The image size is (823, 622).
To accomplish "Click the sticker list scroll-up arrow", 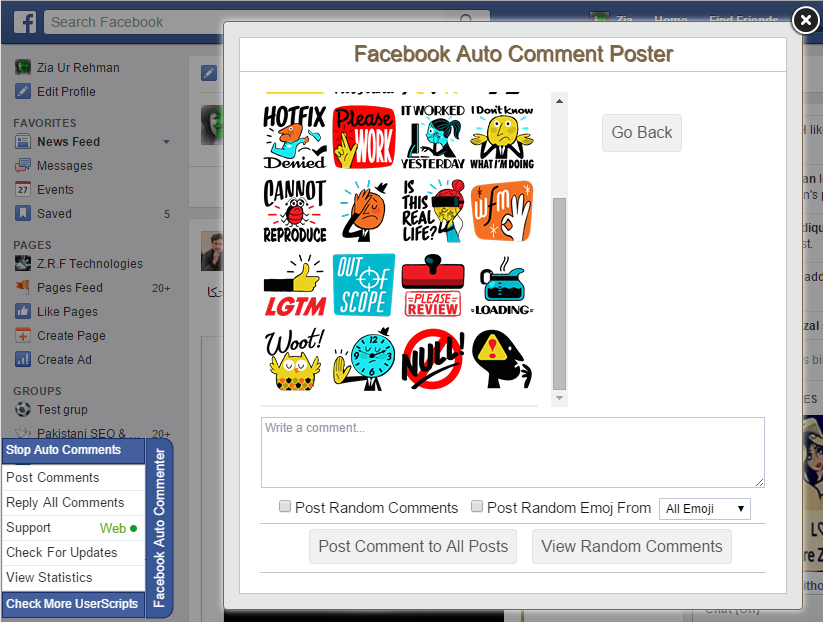I will (560, 101).
